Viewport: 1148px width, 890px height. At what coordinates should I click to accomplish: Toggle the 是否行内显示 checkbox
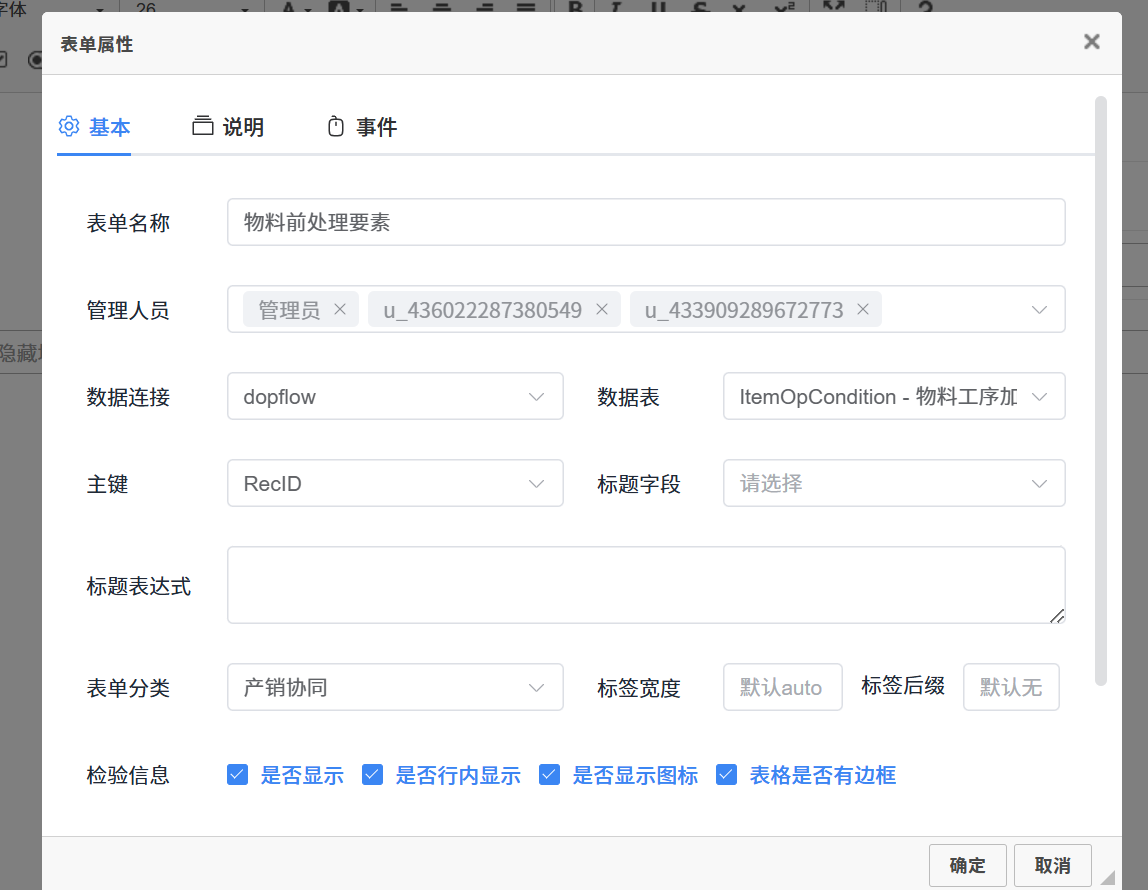(x=372, y=775)
